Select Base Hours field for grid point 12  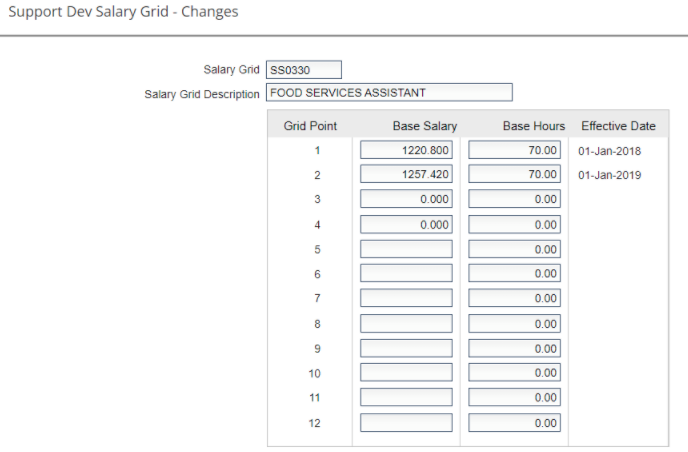tap(514, 423)
